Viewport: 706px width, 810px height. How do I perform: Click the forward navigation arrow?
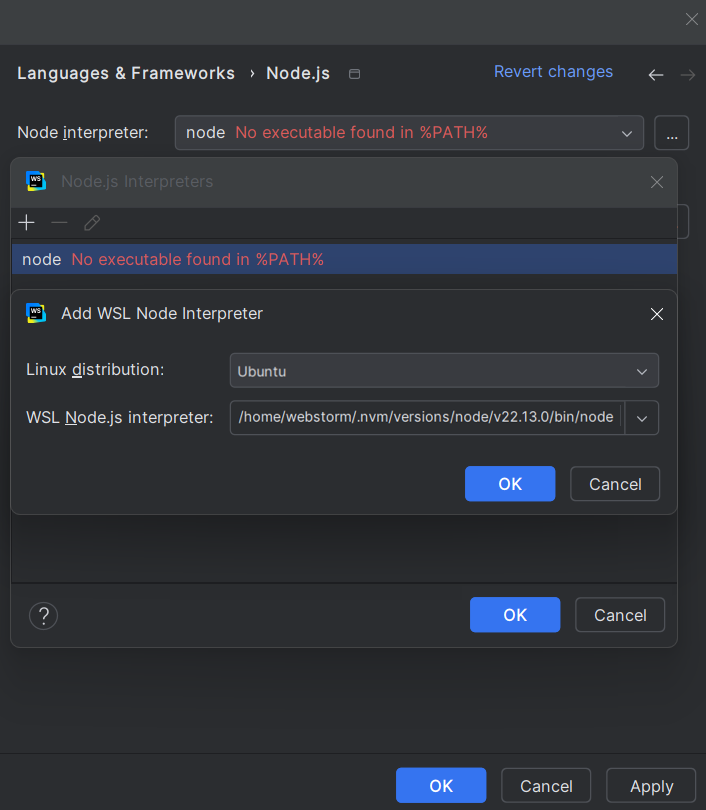click(x=687, y=74)
